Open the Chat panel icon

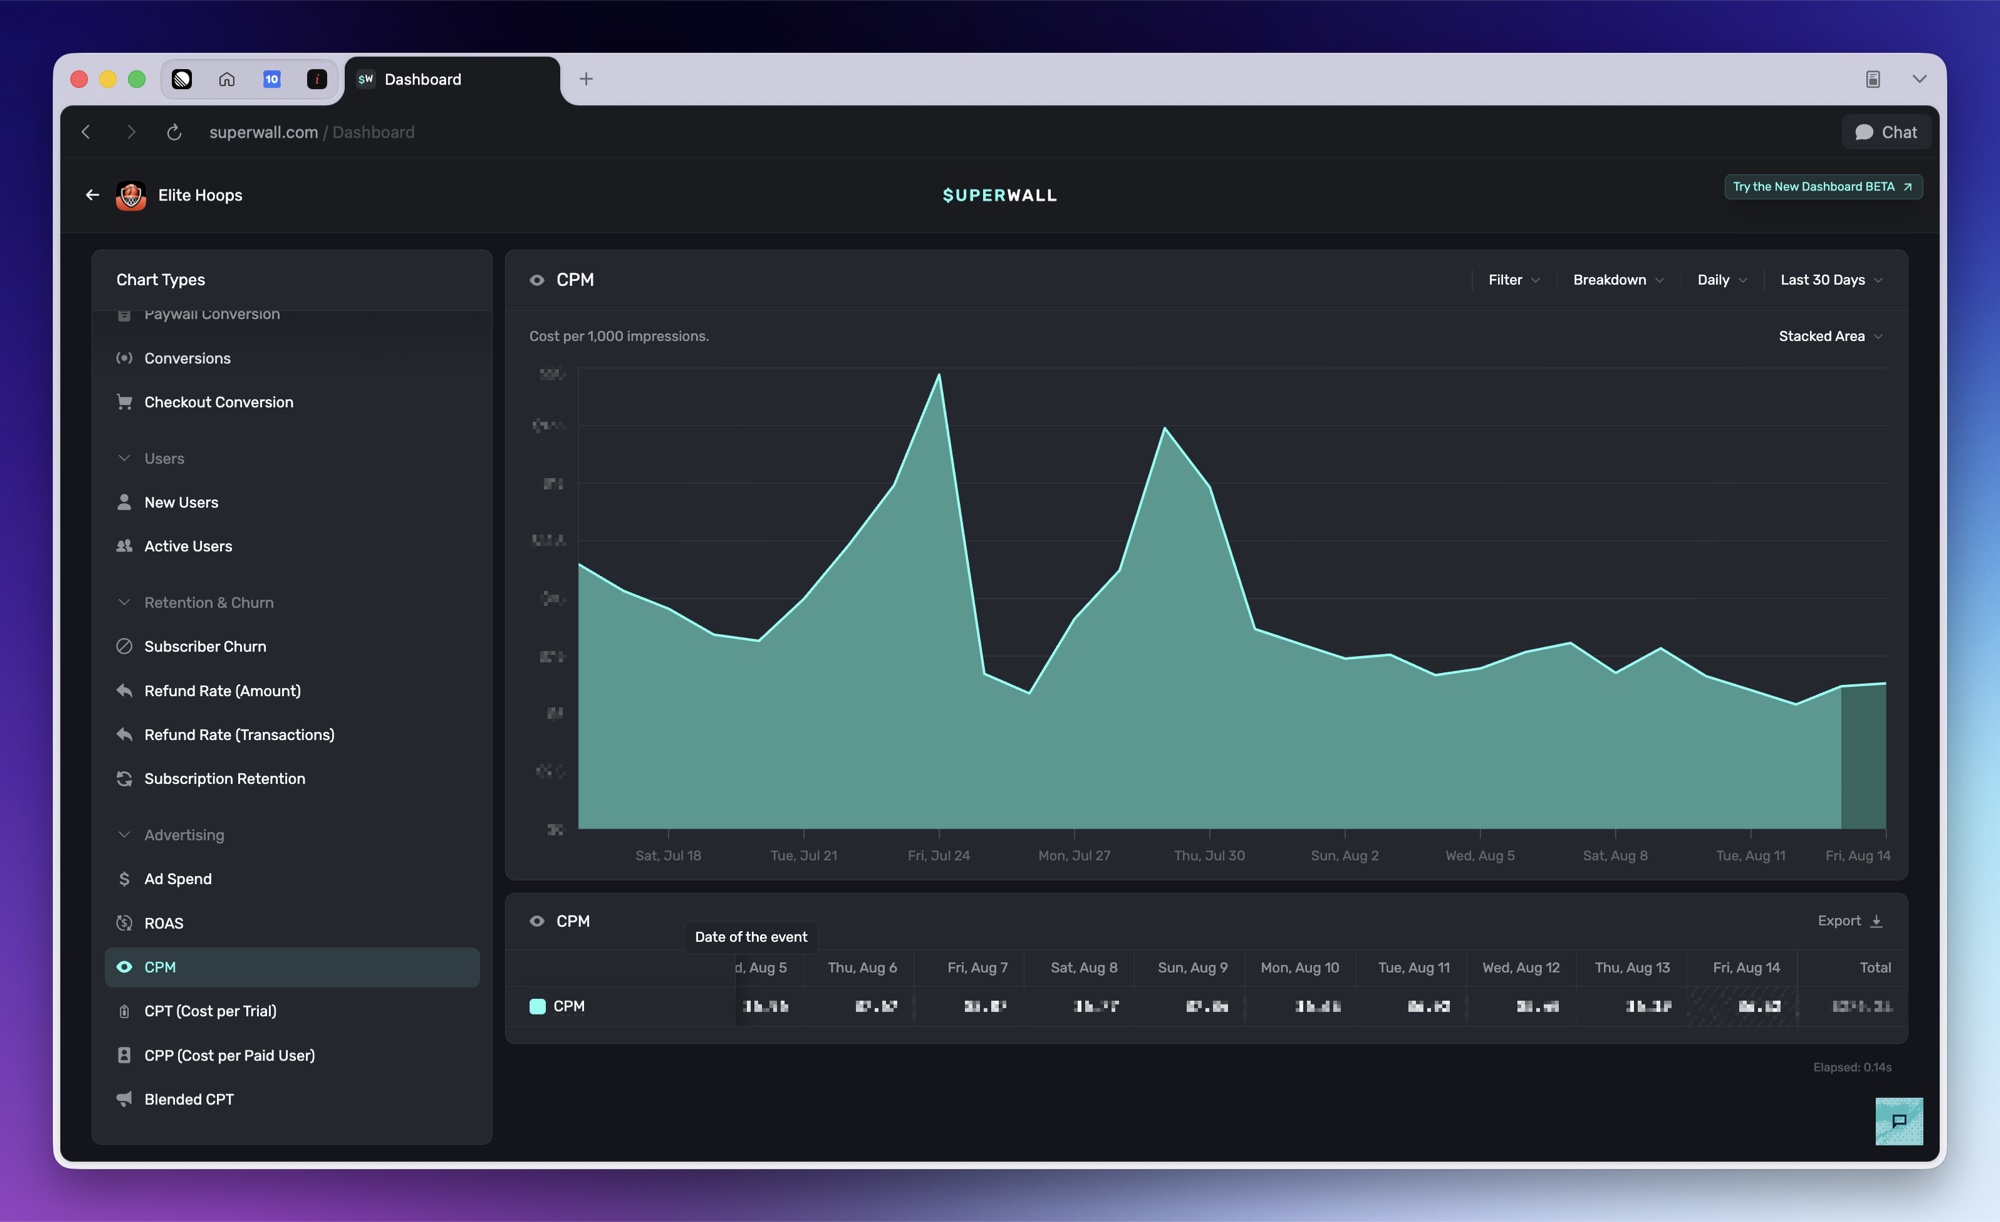click(1864, 132)
